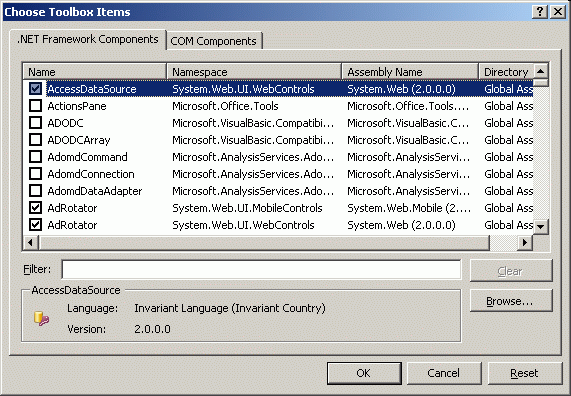Sort by the Name column header
Viewport: 571px width, 396px height.
tap(95, 71)
